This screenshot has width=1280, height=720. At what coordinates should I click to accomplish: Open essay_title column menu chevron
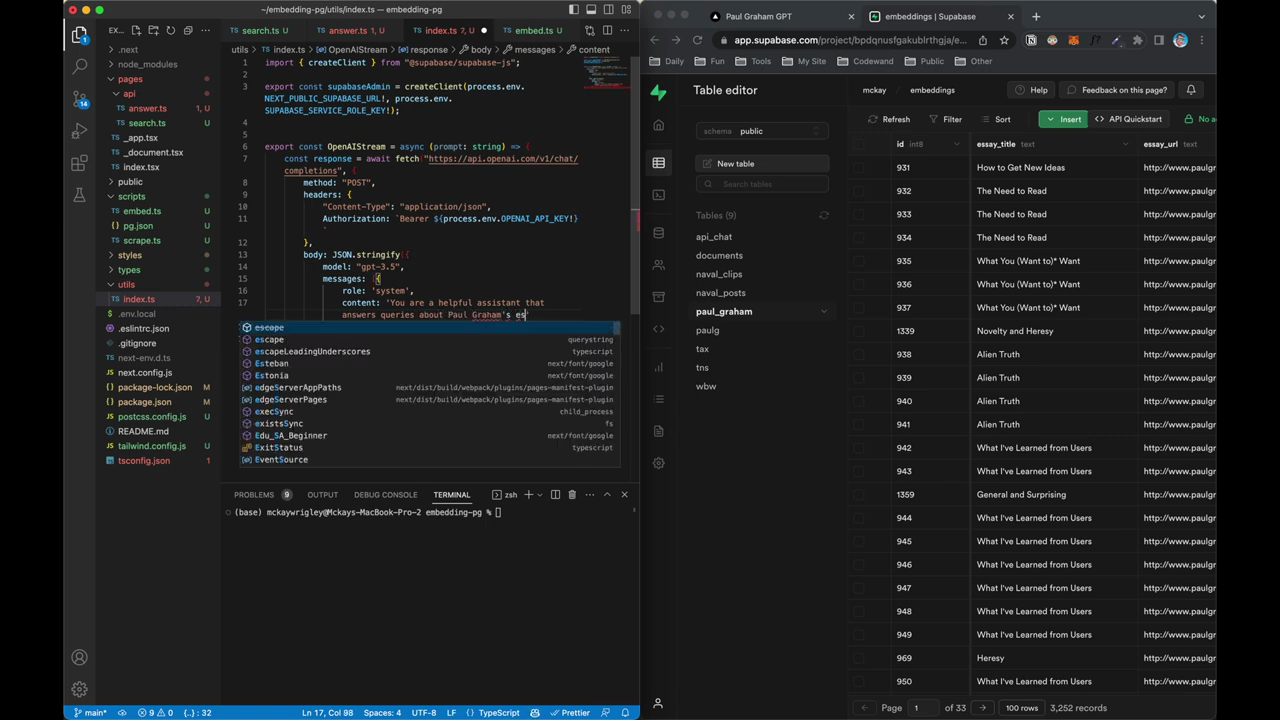[x=1127, y=144]
